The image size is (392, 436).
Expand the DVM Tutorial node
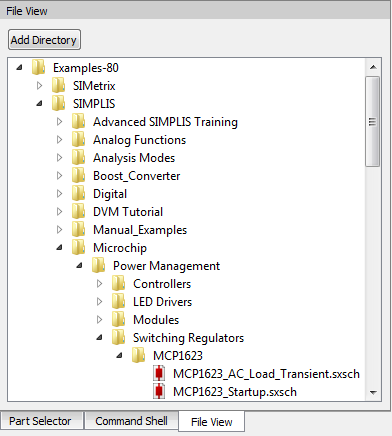coord(59,212)
